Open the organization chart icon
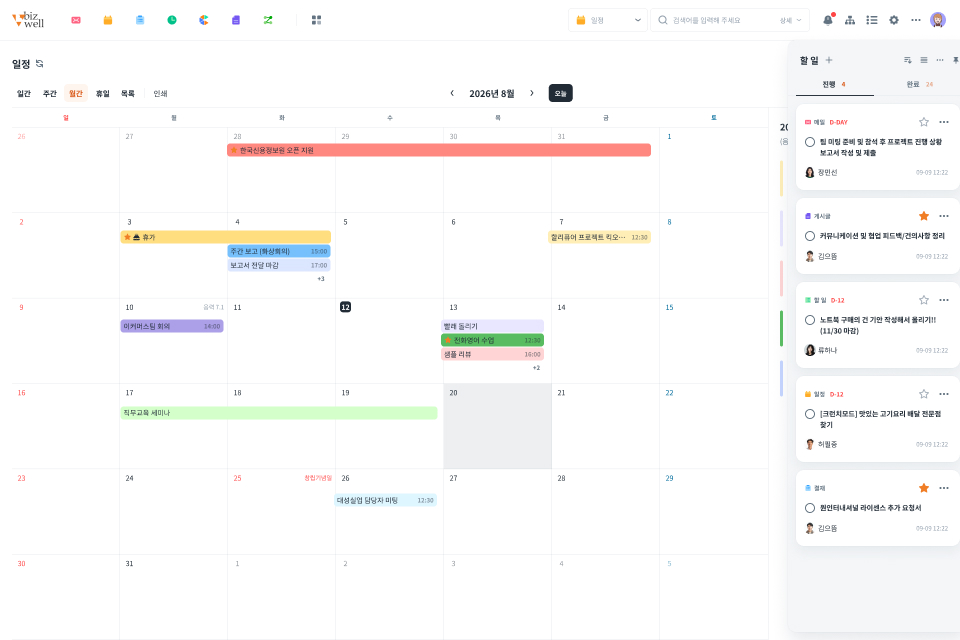Image resolution: width=960 pixels, height=640 pixels. (850, 20)
